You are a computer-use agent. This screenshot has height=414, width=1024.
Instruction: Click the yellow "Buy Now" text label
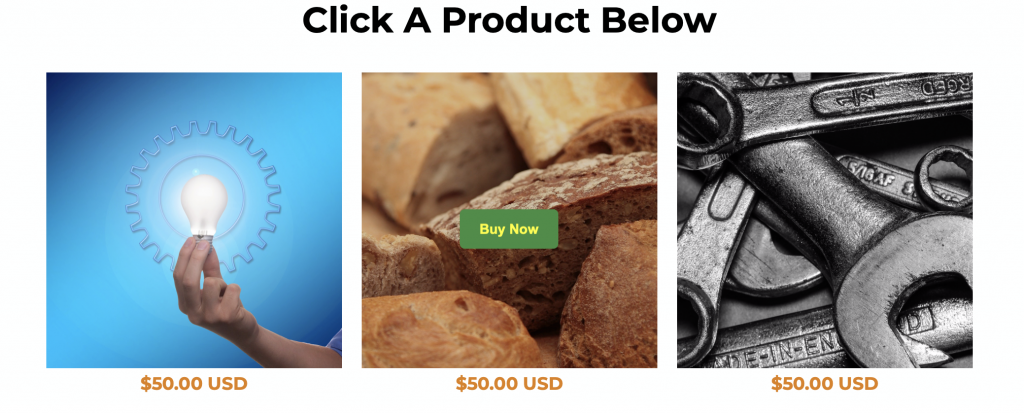click(x=509, y=229)
